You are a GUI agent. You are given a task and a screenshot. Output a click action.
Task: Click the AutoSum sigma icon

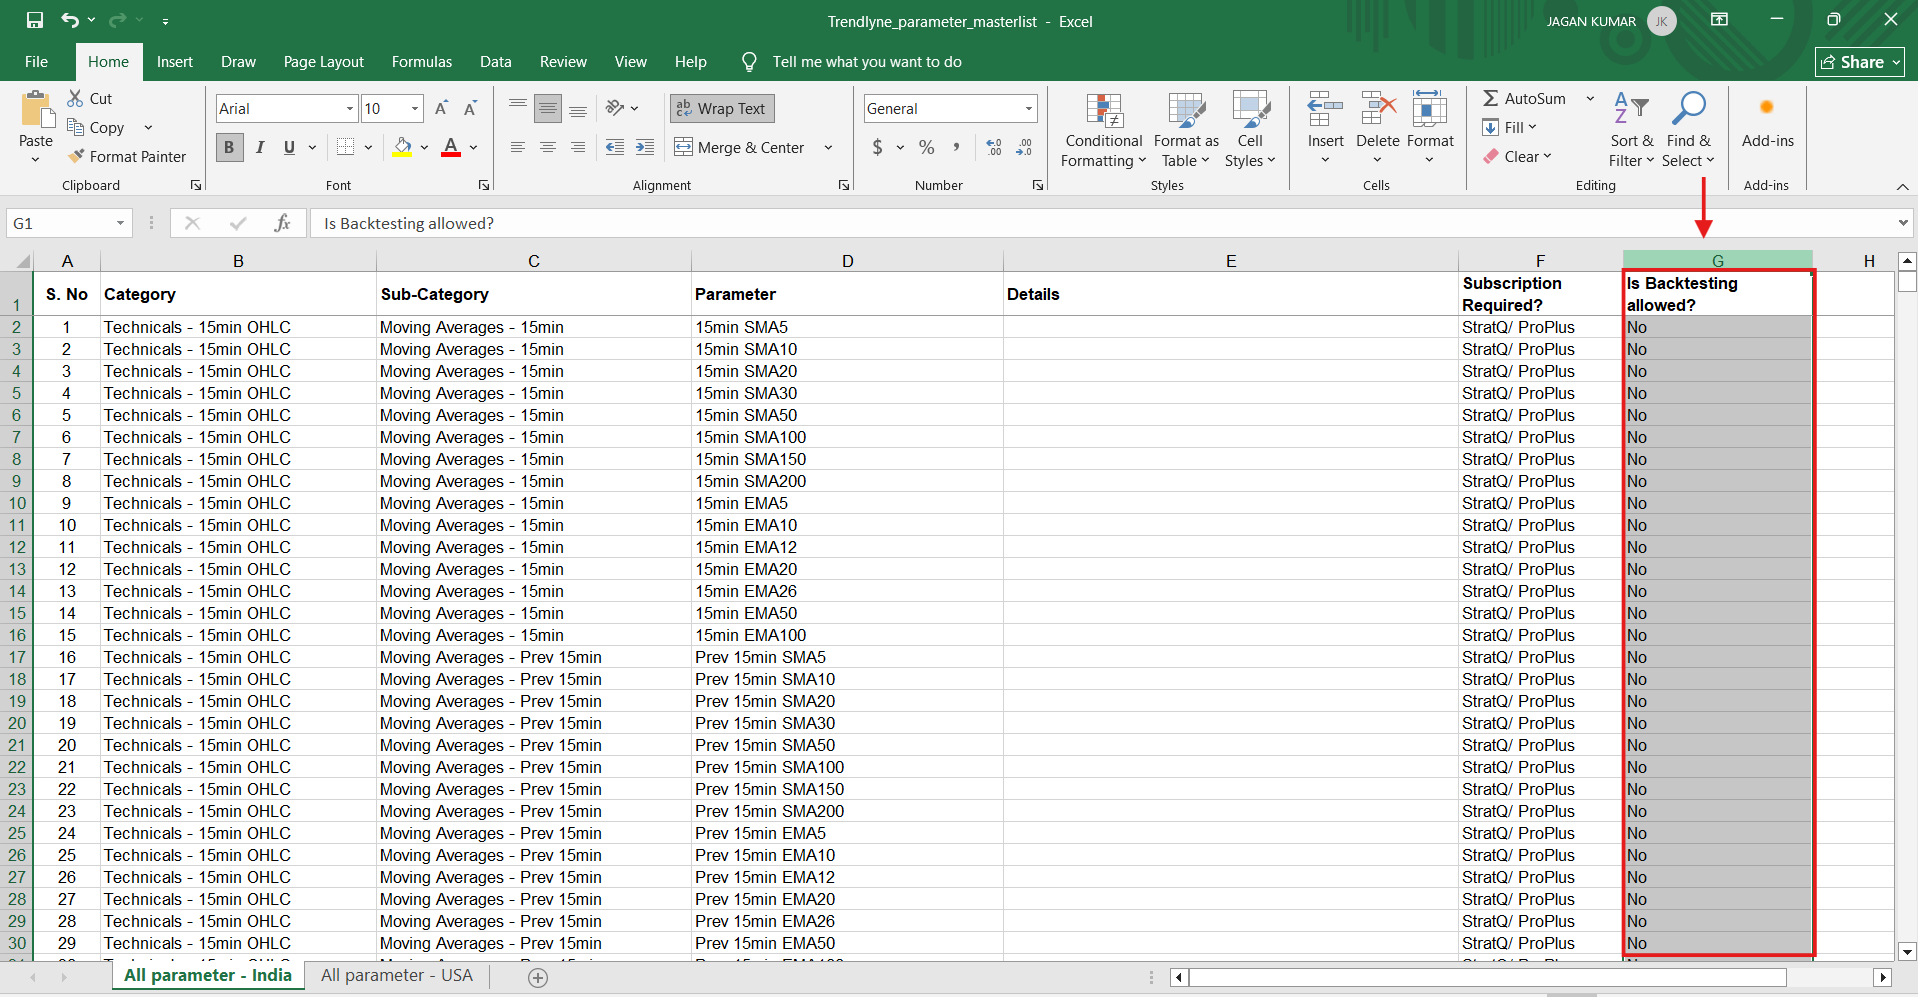(x=1490, y=98)
